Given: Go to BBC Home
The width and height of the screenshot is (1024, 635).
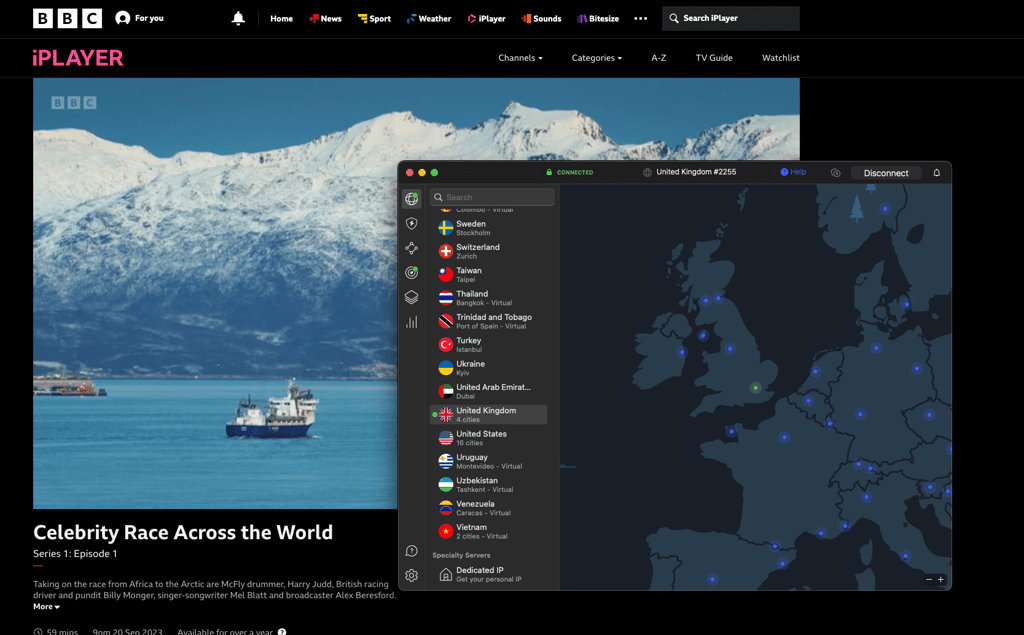Looking at the screenshot, I should click(281, 18).
